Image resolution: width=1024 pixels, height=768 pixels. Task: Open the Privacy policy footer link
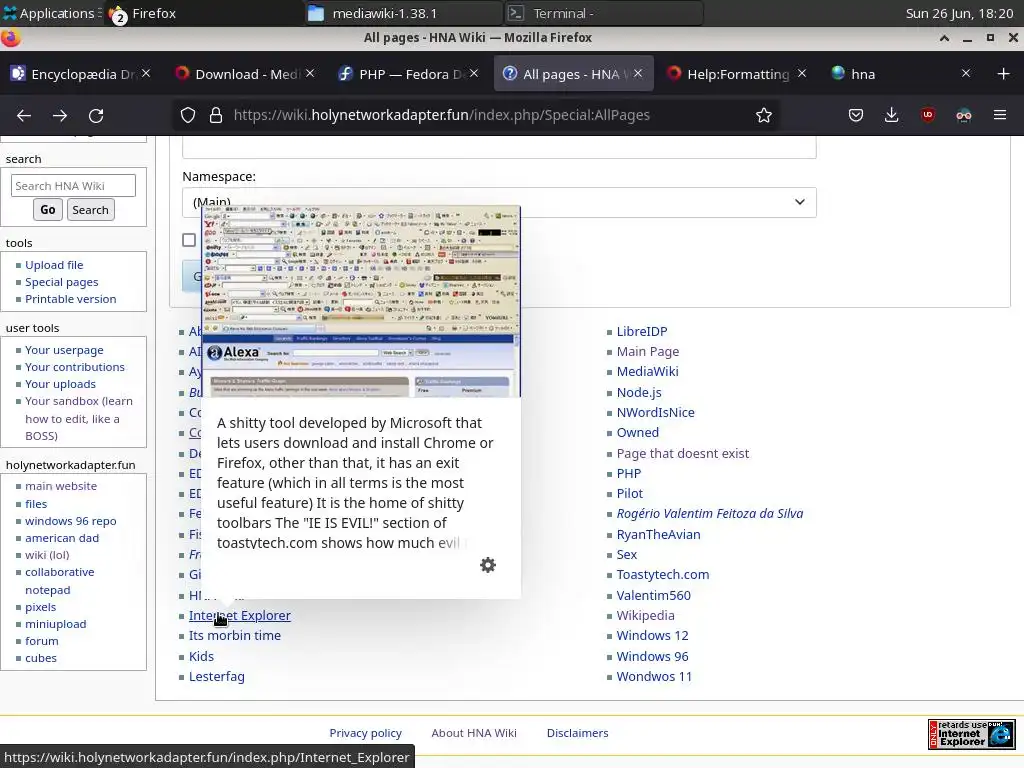[x=366, y=733]
